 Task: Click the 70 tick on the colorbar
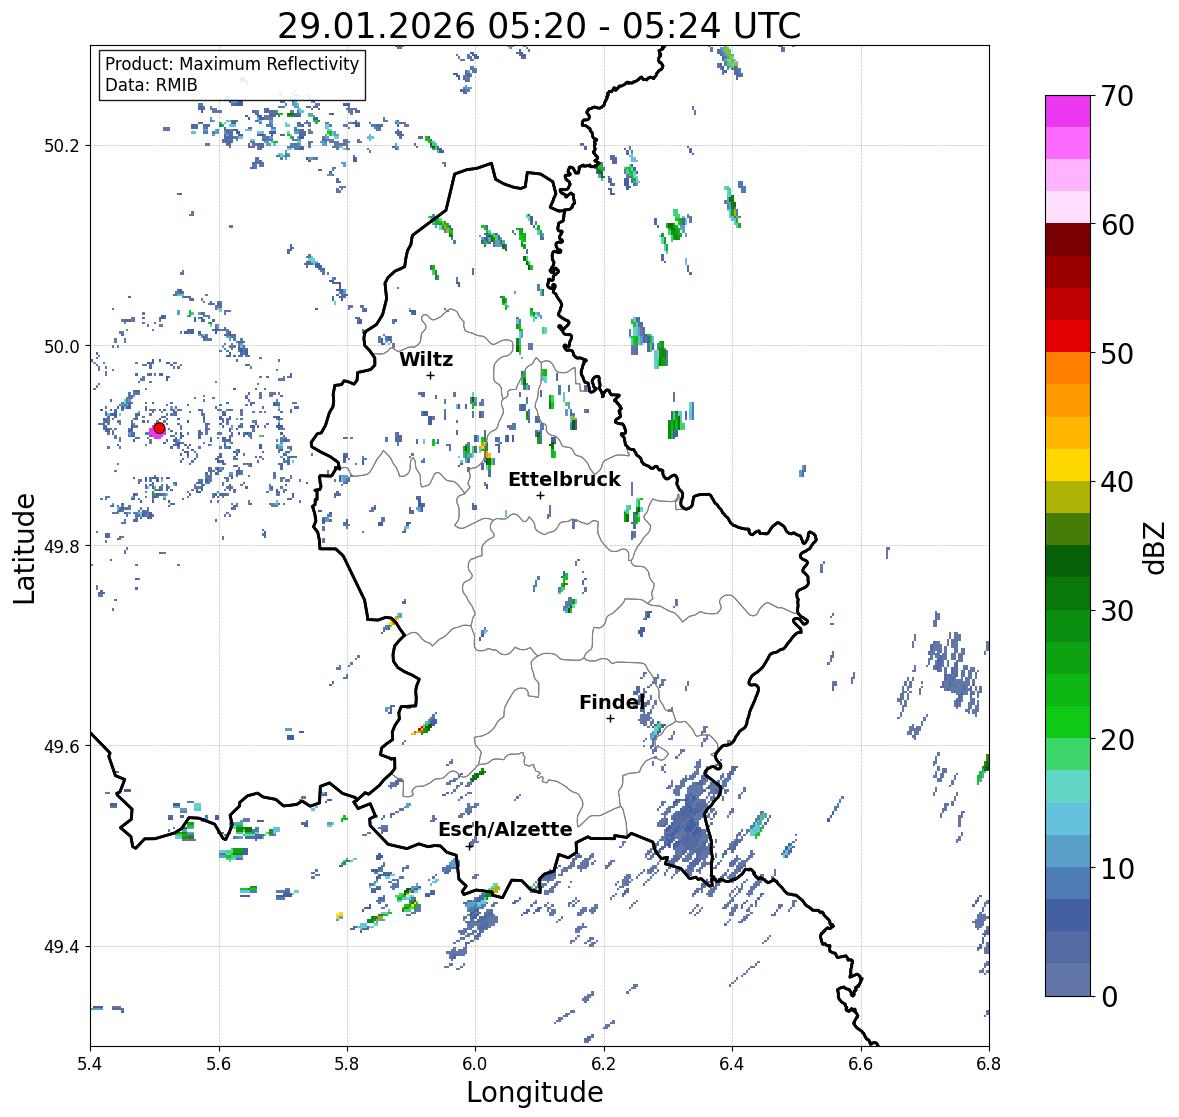point(1117,96)
